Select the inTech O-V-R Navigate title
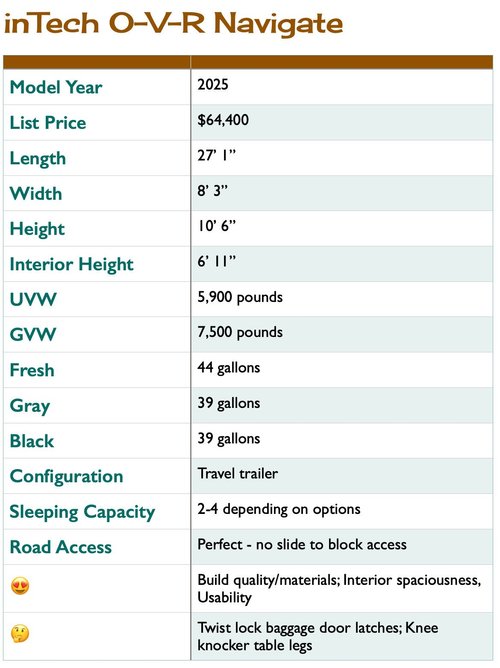 point(173,23)
